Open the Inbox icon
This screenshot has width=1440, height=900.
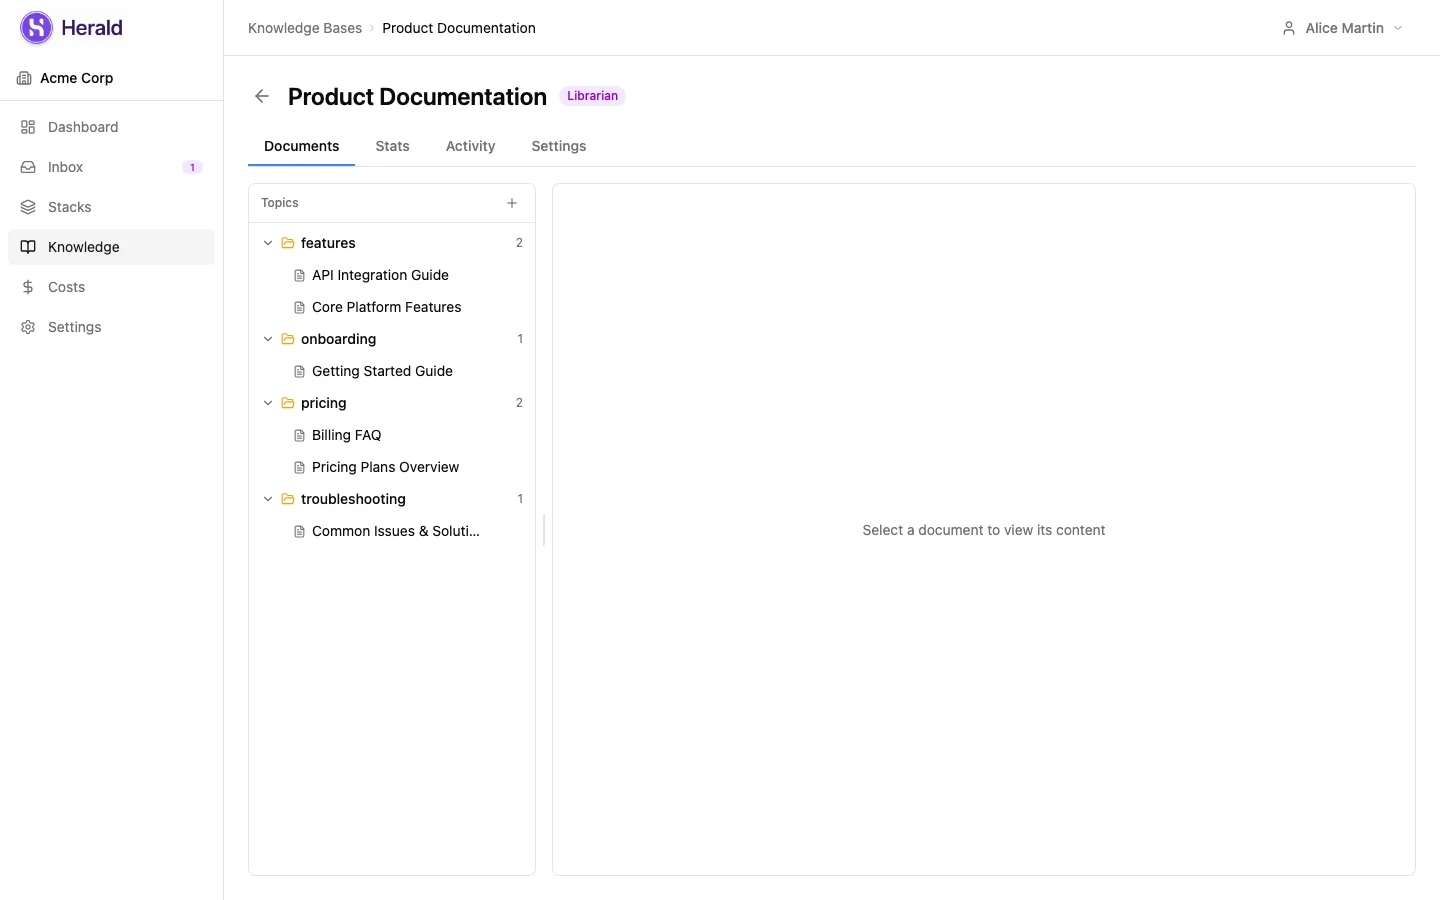coord(28,167)
